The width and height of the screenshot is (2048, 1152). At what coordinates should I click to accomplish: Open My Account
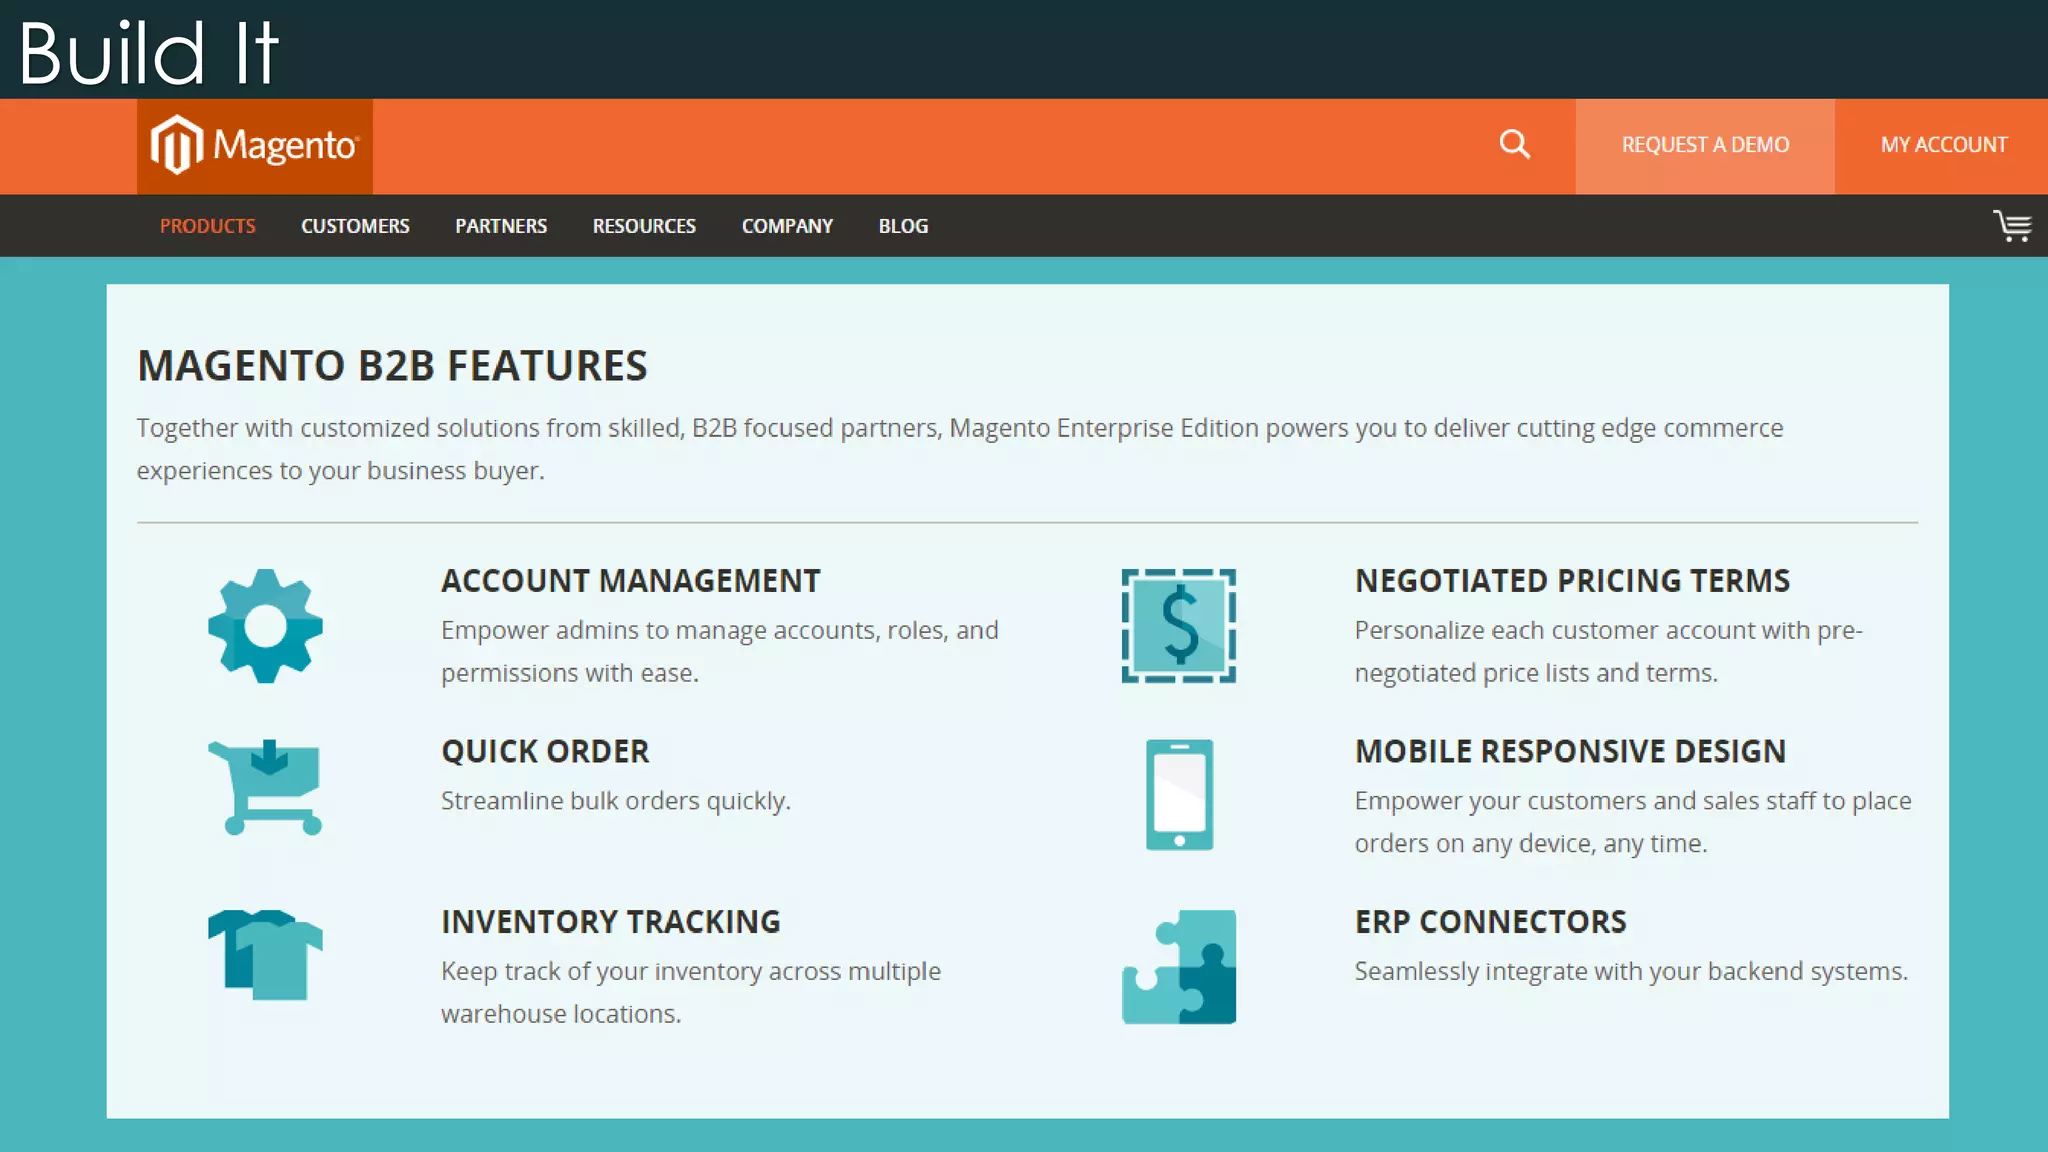click(x=1943, y=145)
